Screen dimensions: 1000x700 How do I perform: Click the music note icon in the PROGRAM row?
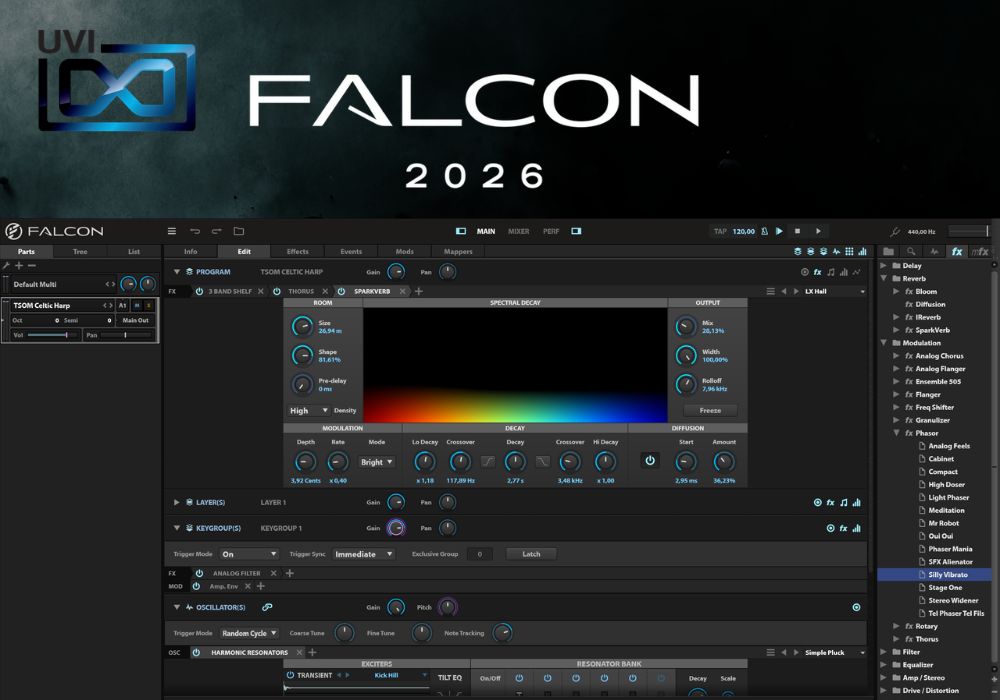point(831,271)
